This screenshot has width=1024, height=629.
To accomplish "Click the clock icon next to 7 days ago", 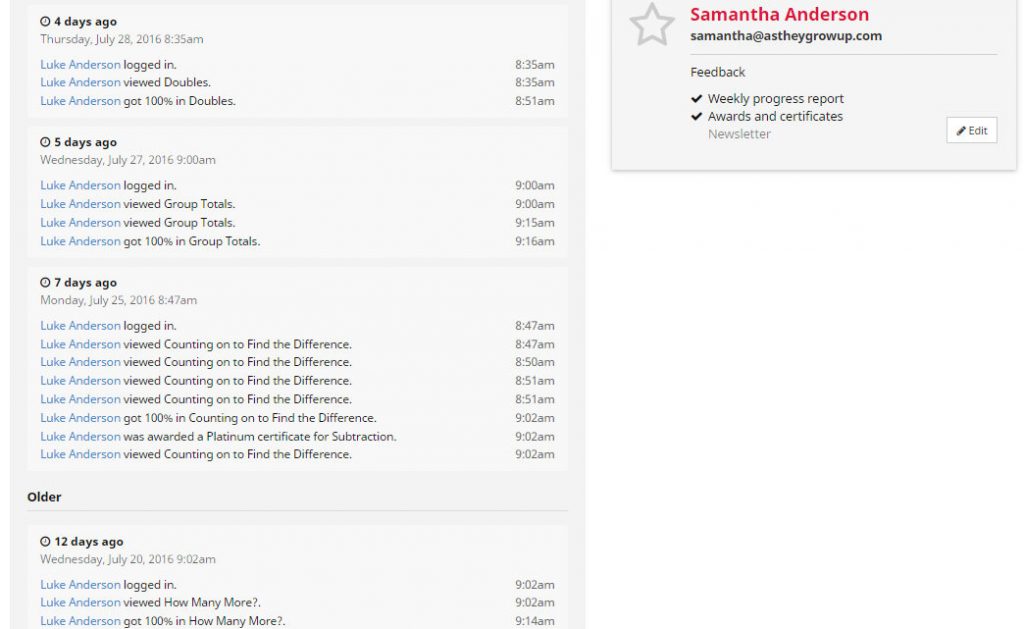I will 45,283.
